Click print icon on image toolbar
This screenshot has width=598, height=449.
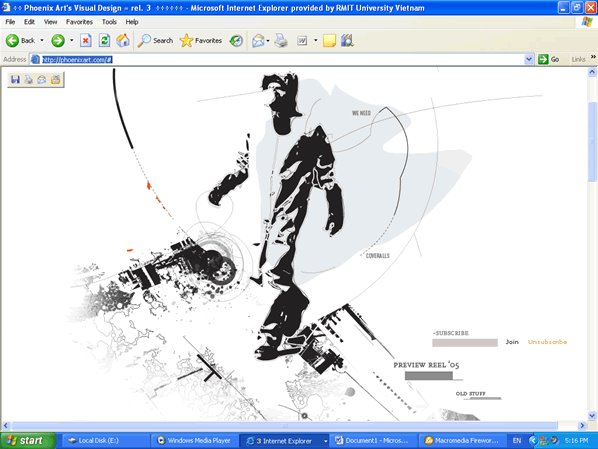pyautogui.click(x=29, y=79)
